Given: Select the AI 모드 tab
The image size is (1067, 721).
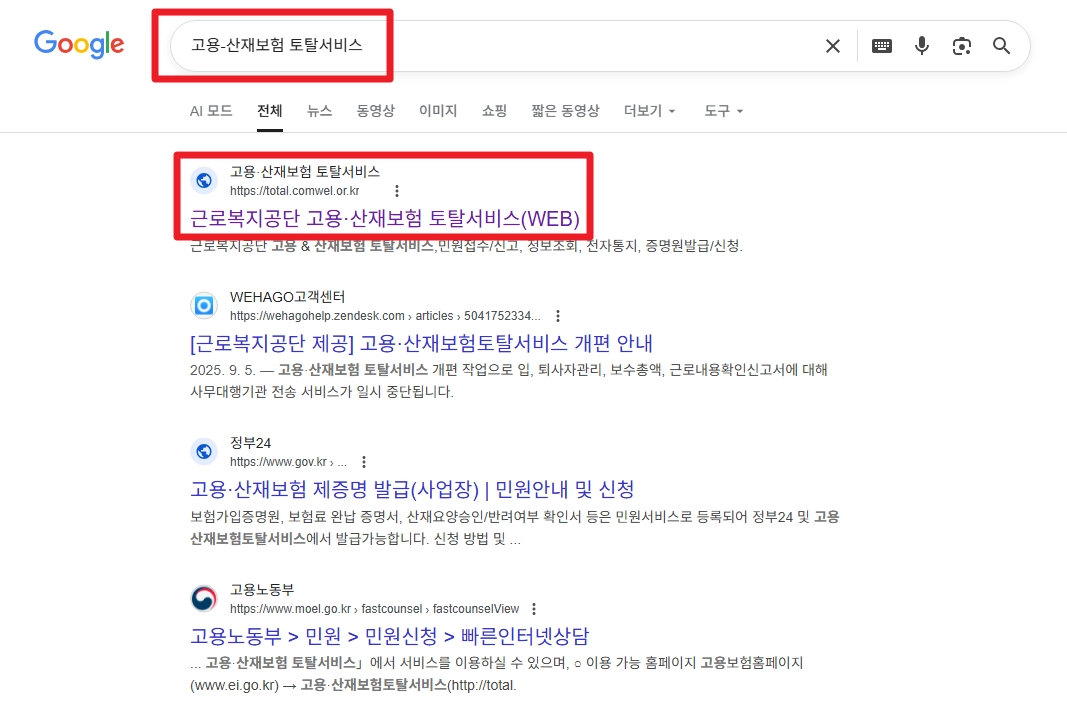Looking at the screenshot, I should click(x=211, y=111).
